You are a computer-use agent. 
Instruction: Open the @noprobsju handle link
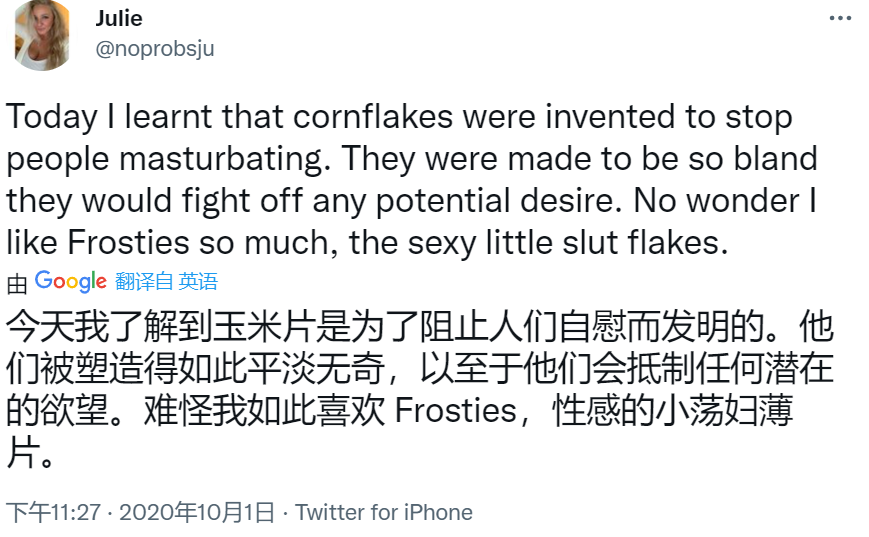pyautogui.click(x=155, y=49)
